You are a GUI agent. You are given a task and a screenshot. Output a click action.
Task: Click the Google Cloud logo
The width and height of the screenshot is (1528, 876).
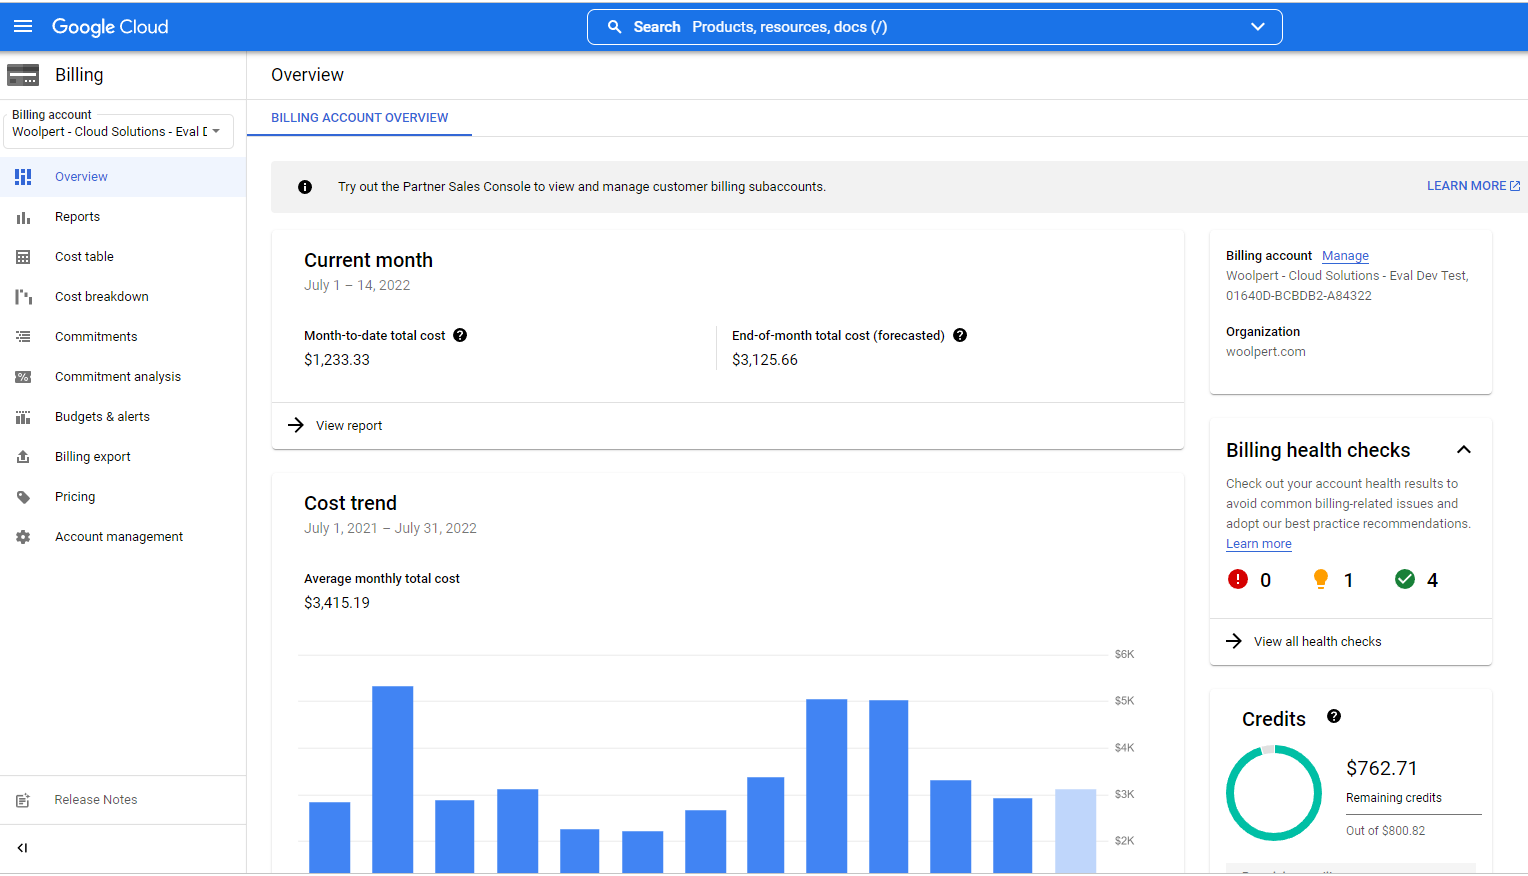[x=110, y=27]
